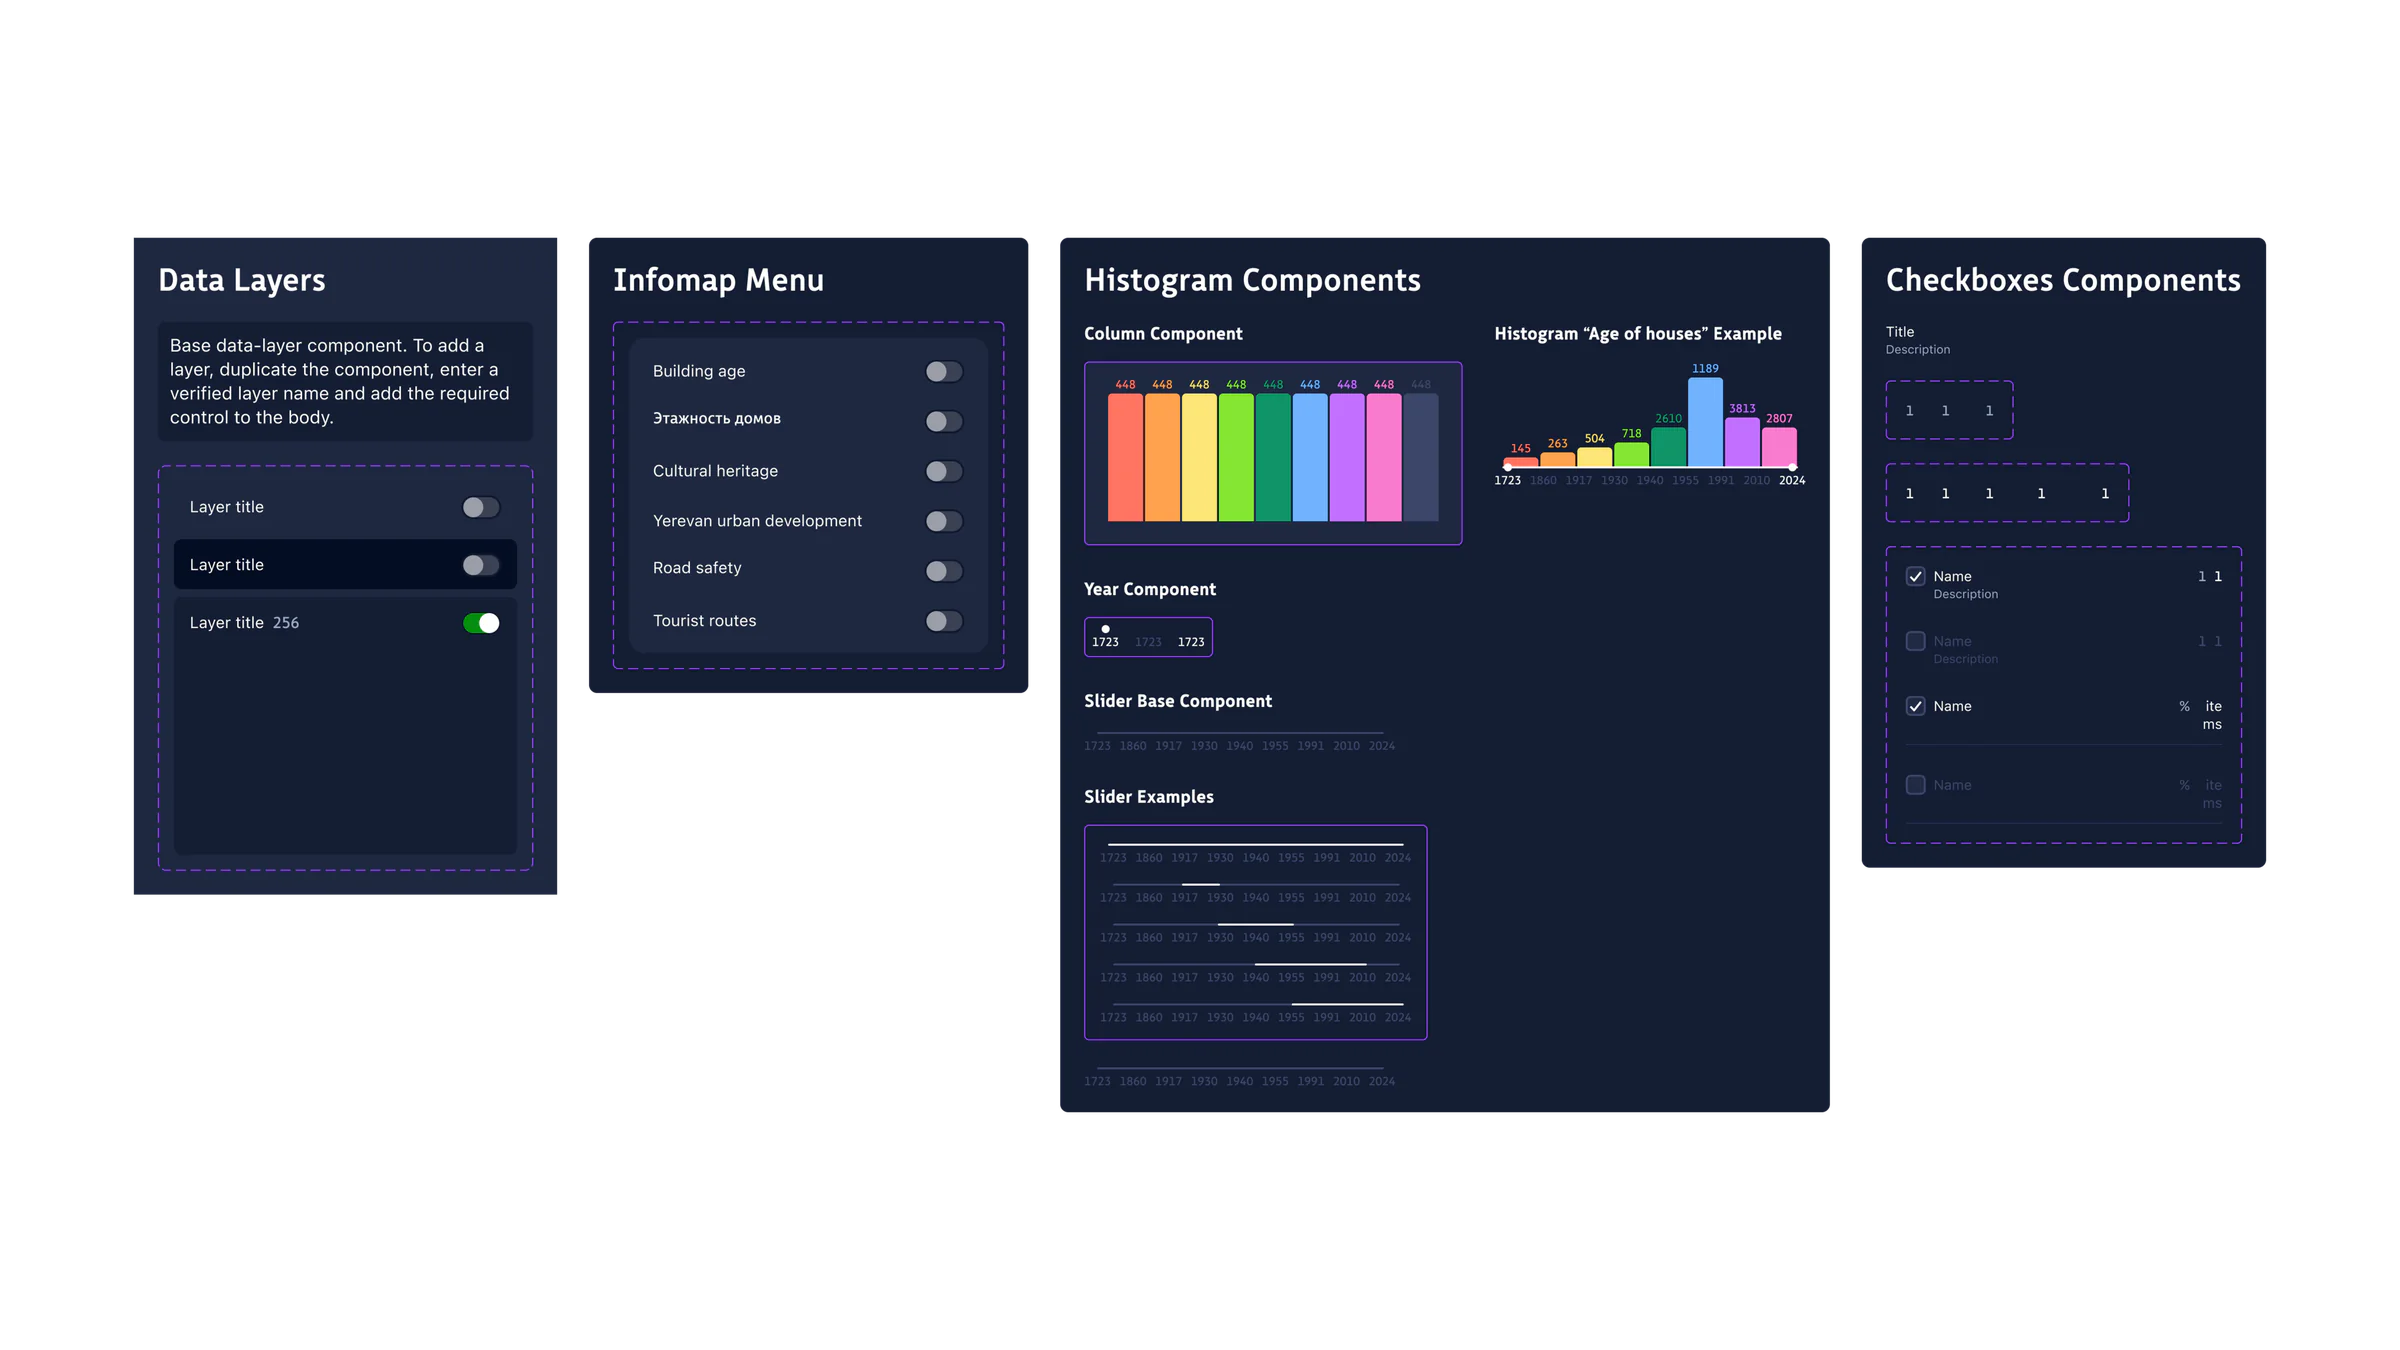Screen dimensions: 2400x1350
Task: Enable the Building age toggle
Action: click(944, 372)
